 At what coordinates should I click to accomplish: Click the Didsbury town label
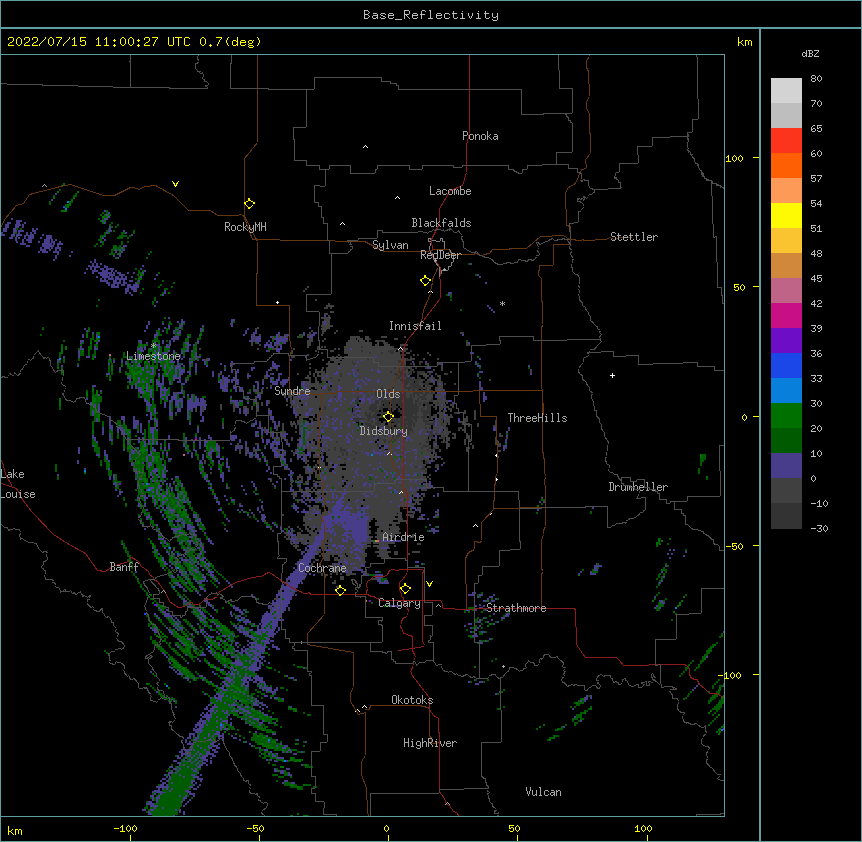tap(384, 431)
